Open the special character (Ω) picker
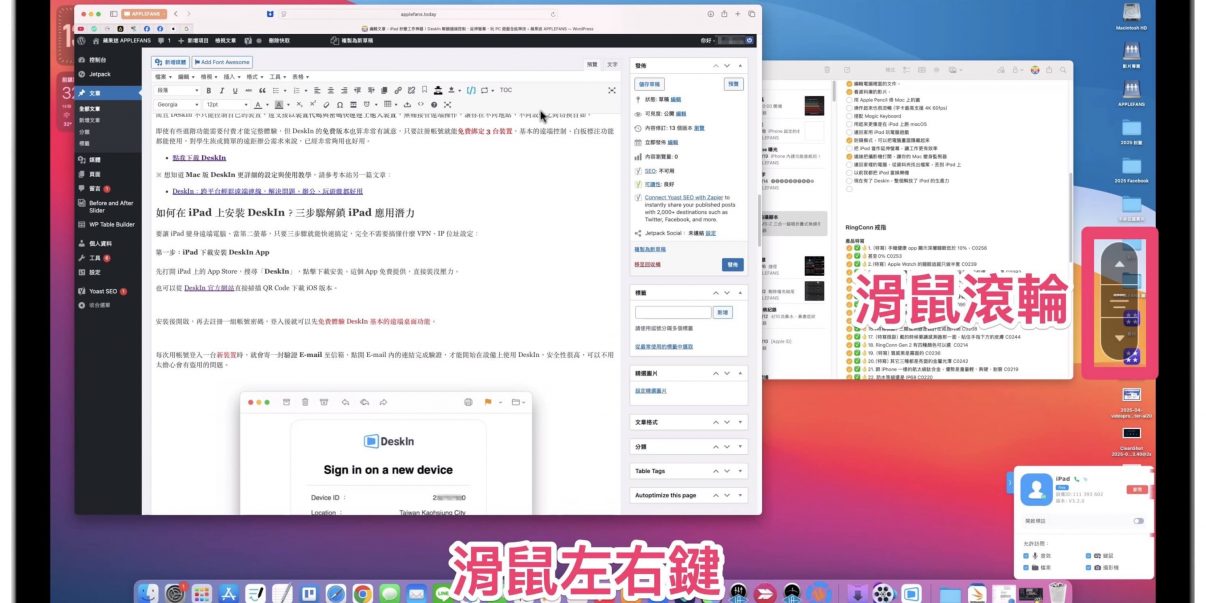1206x603 pixels. [x=340, y=104]
